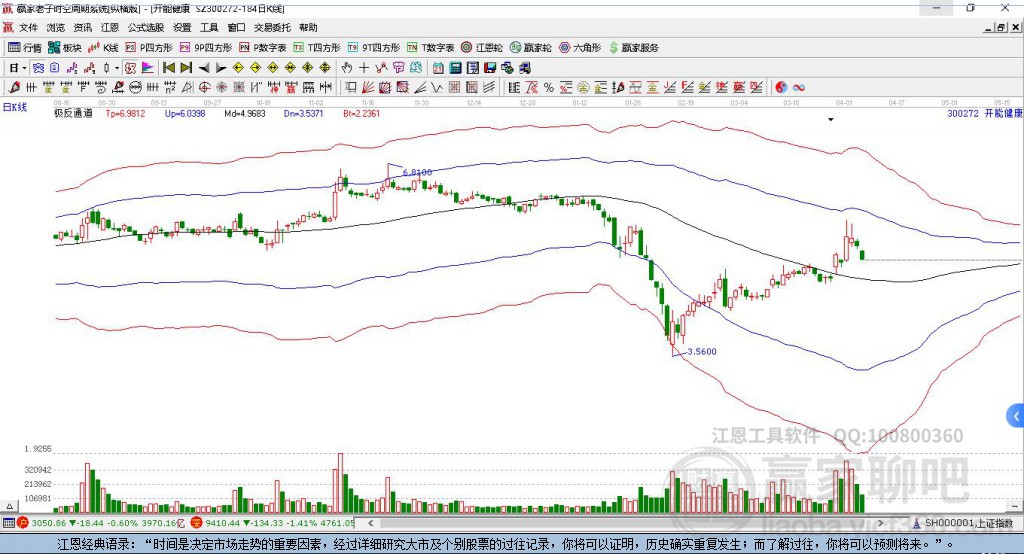The height and width of the screenshot is (554, 1024).
Task: Click the Dn=3.5371 indicator value
Action: 304,113
